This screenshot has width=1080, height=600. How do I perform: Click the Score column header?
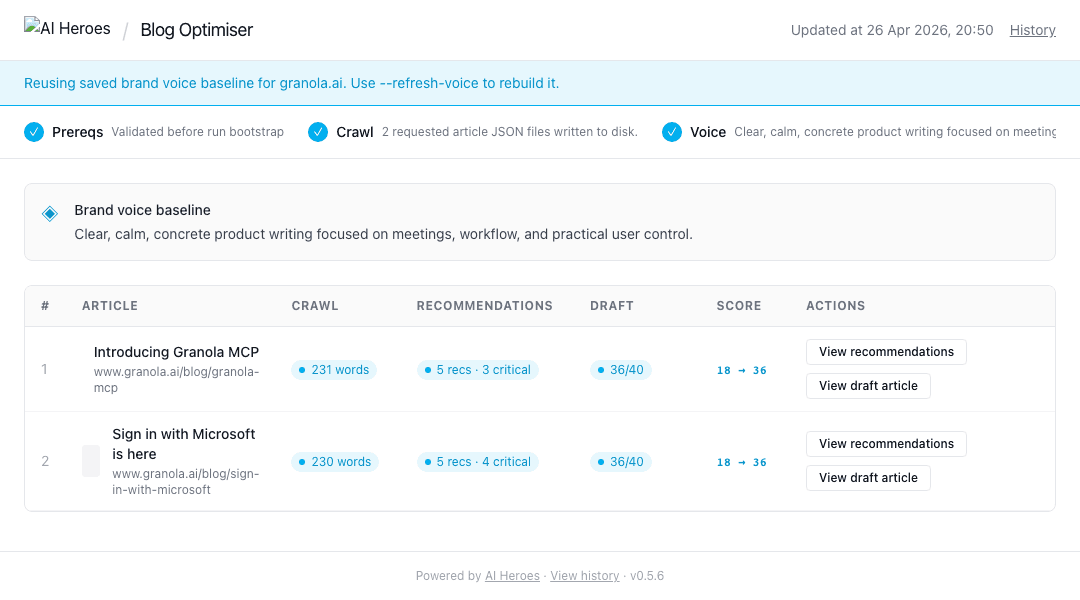[738, 306]
